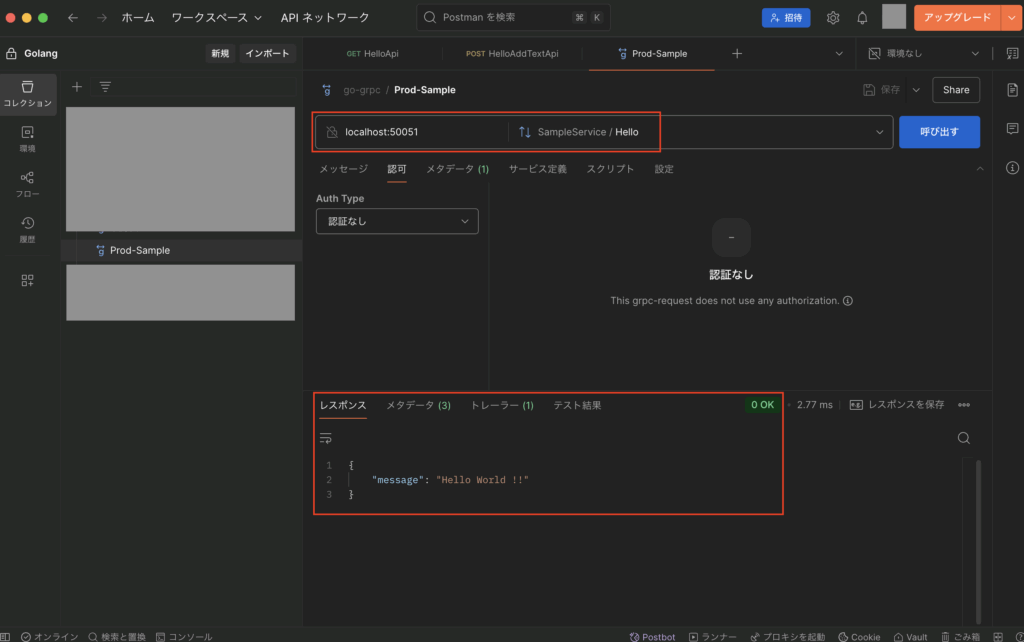Open response Metadata (3) tab
This screenshot has height=642, width=1024.
tap(418, 406)
